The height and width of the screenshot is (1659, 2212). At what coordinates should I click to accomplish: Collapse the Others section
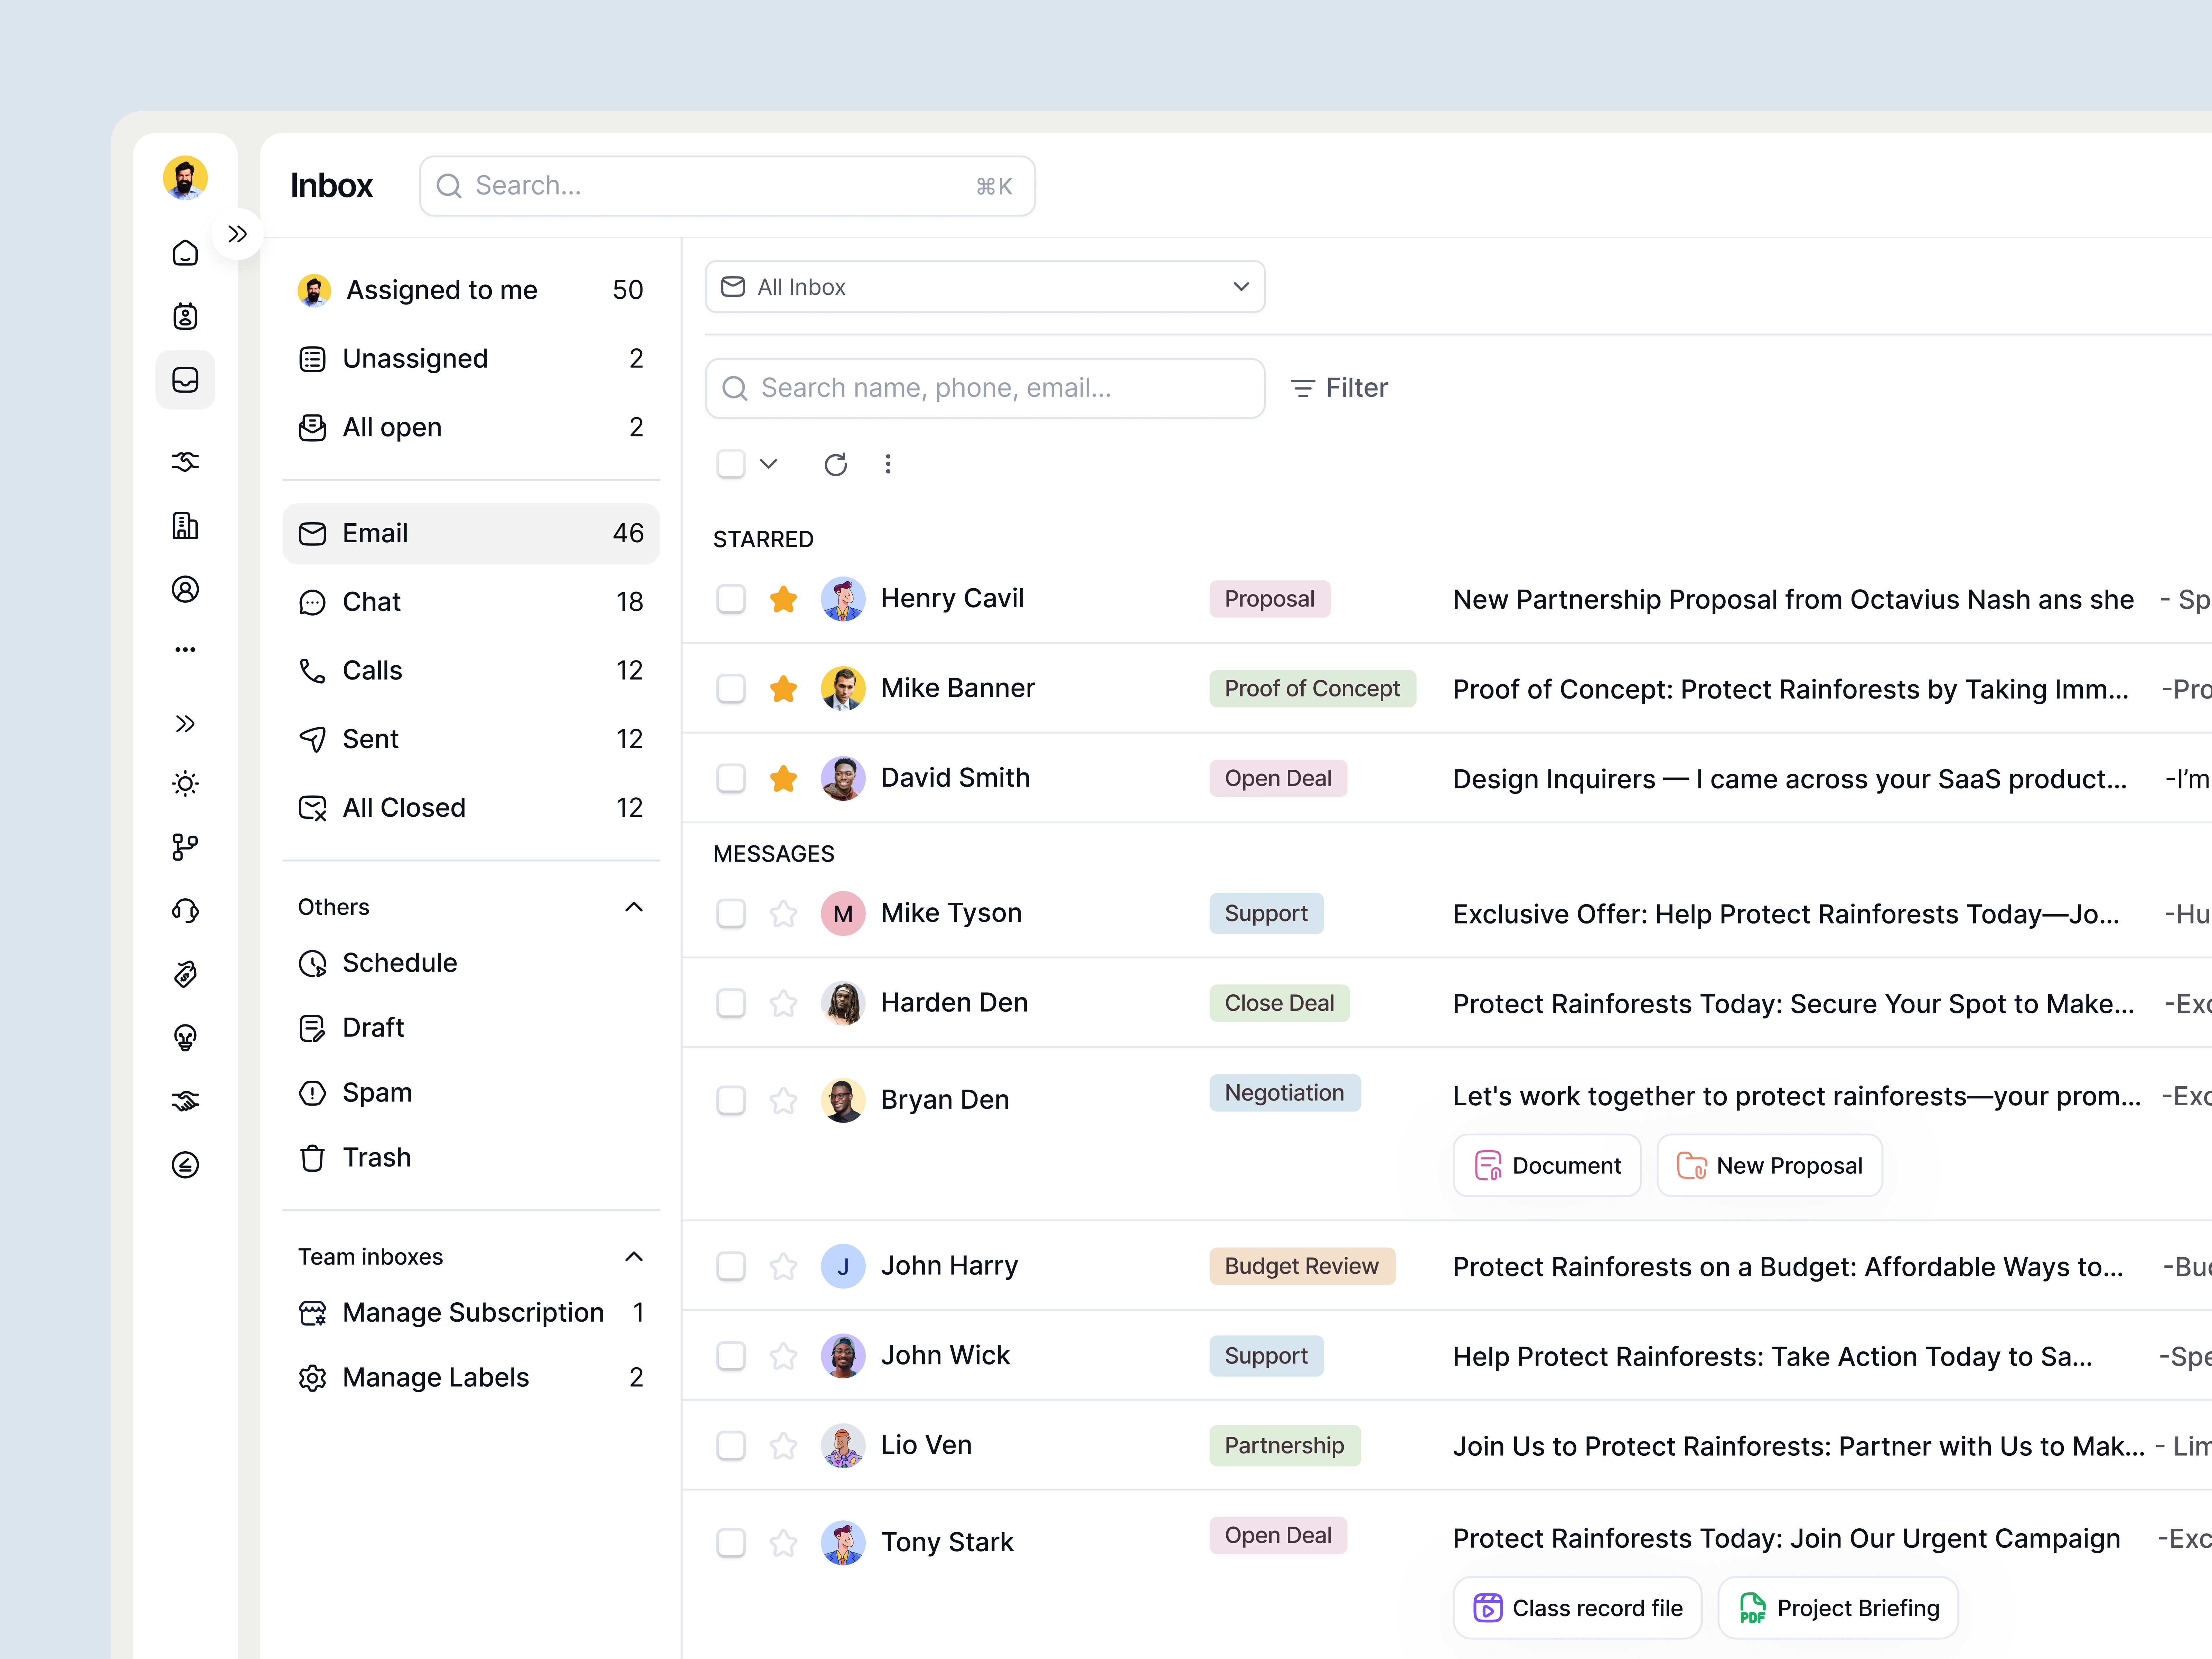click(634, 907)
